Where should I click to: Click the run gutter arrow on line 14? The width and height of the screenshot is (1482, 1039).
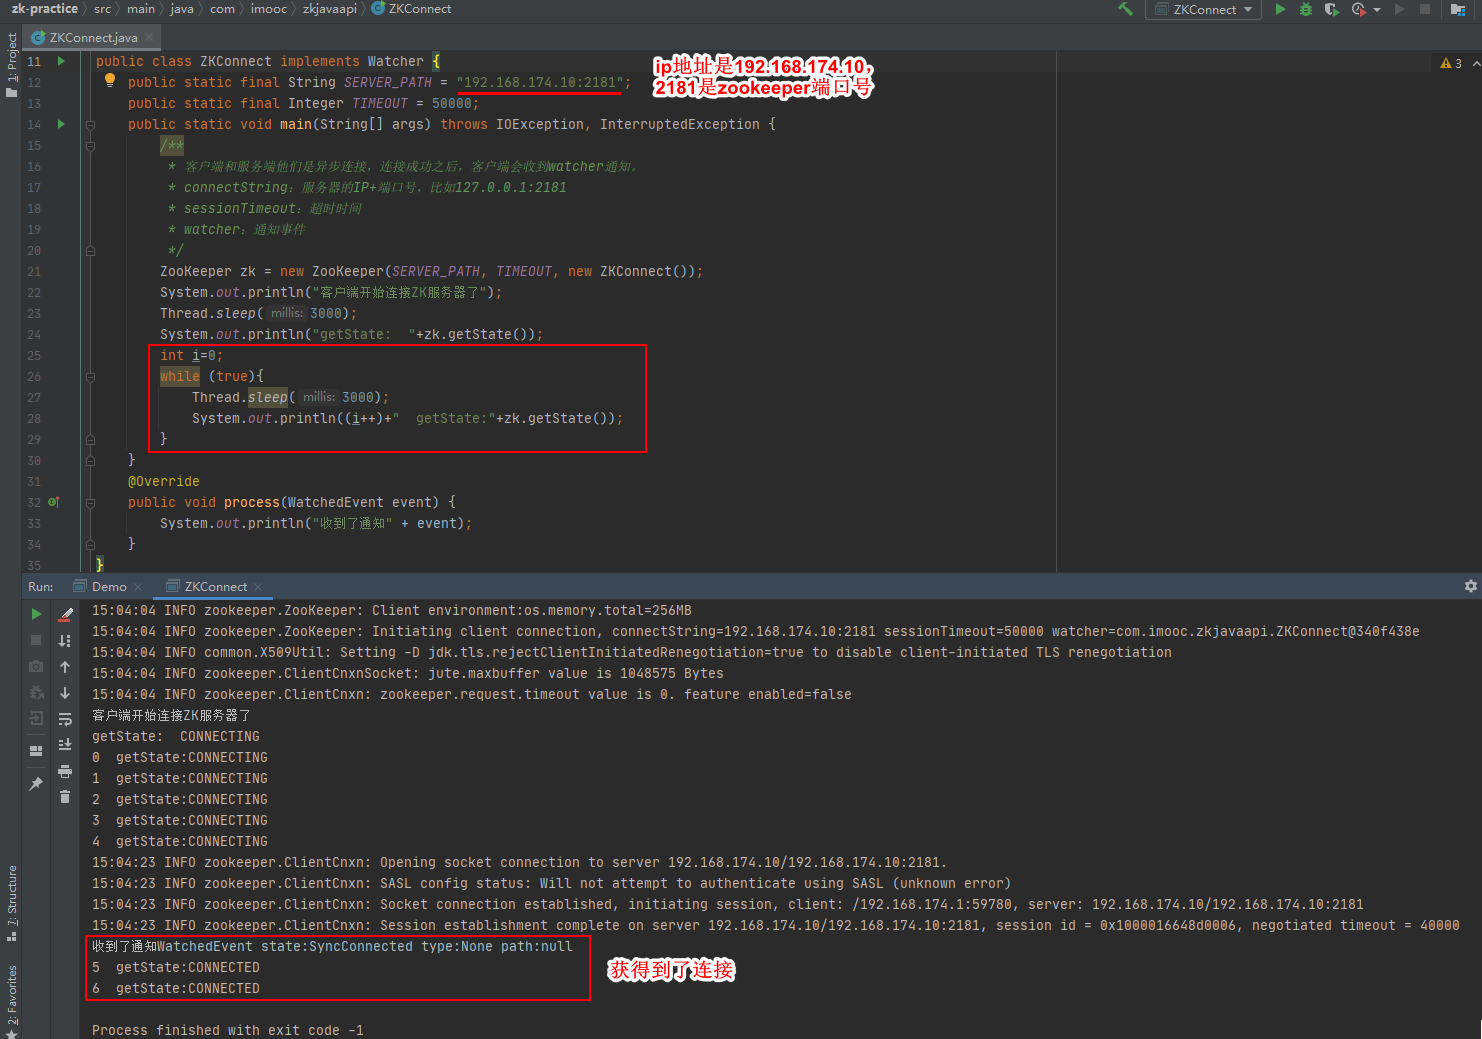tap(61, 124)
